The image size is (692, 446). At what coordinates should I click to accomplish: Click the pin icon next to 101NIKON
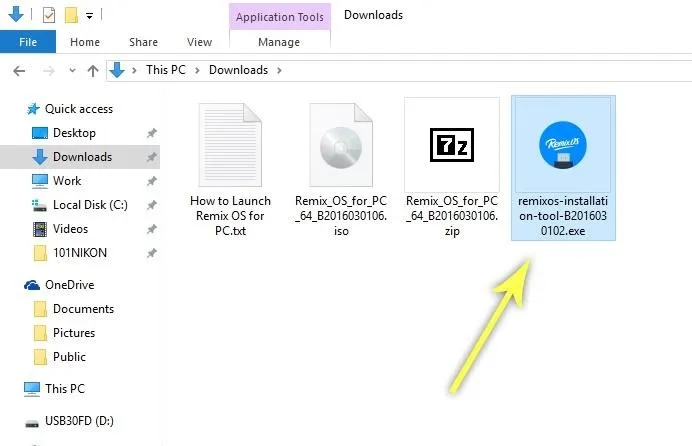coord(152,252)
